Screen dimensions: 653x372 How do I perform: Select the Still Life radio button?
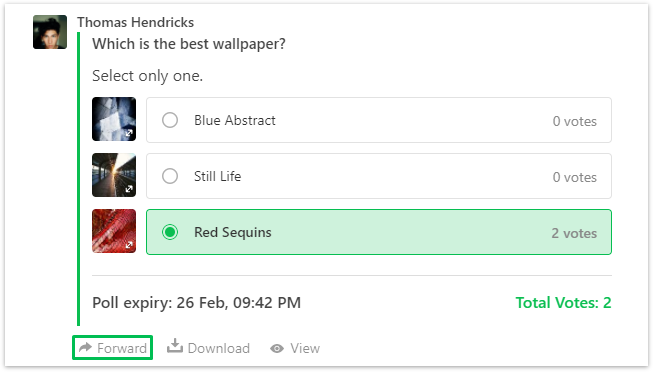pos(170,176)
